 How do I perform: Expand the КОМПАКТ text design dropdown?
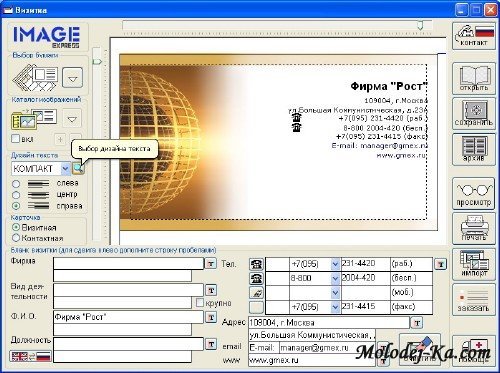(x=65, y=169)
